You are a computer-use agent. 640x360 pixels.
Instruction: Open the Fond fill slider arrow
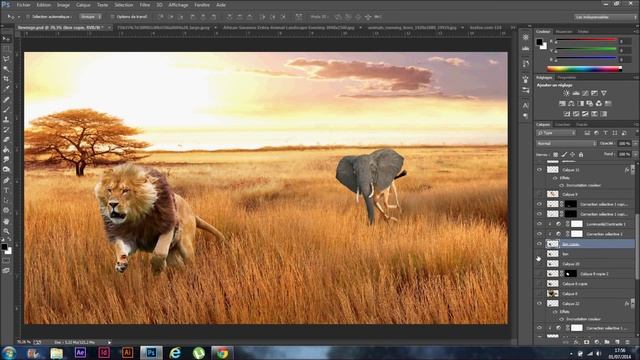coord(635,154)
